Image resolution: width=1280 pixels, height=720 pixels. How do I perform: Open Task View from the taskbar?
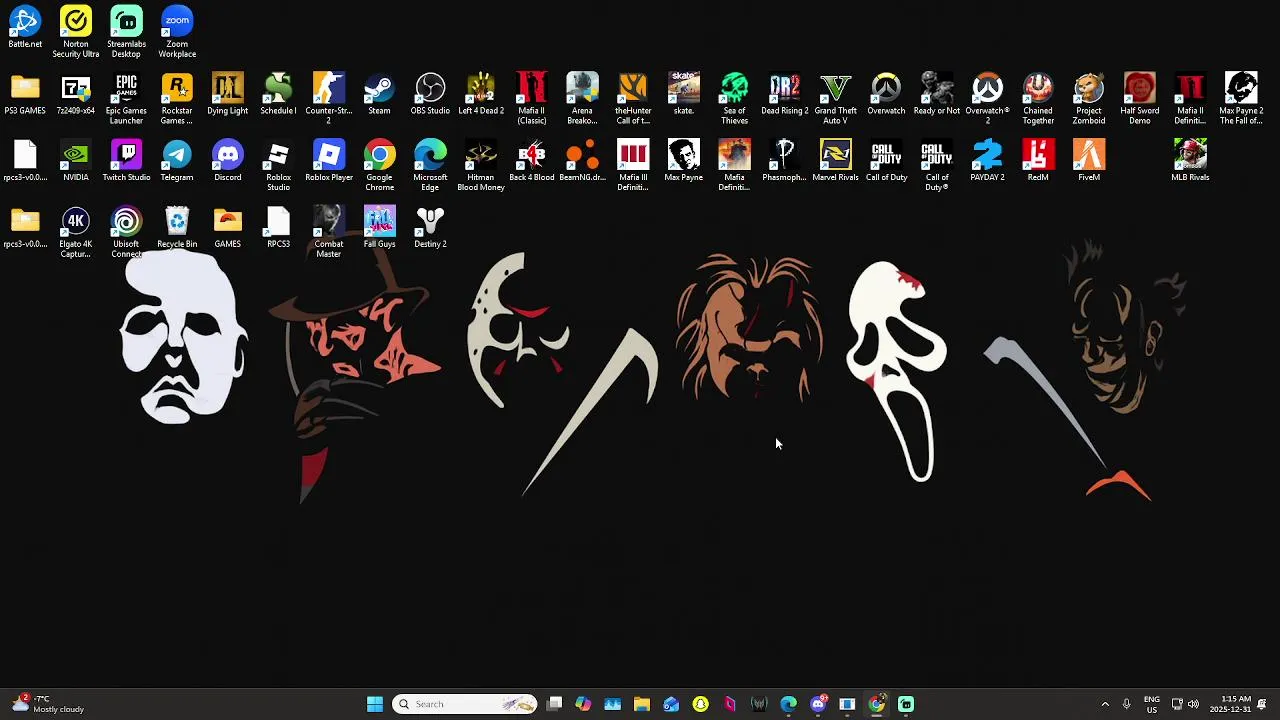(555, 704)
